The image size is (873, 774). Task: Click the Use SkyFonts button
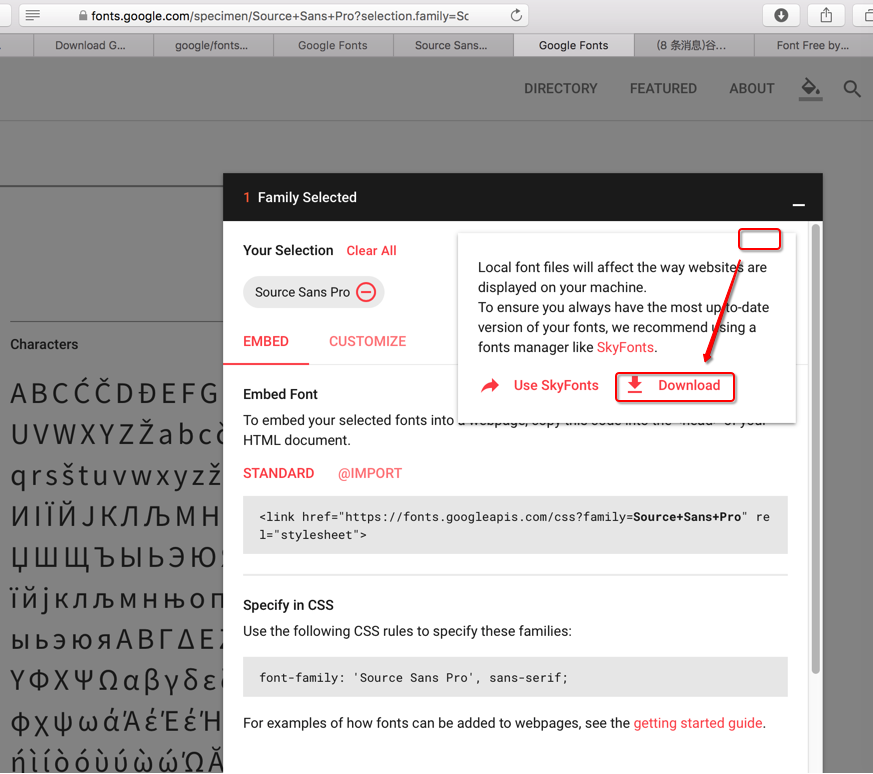(x=540, y=385)
